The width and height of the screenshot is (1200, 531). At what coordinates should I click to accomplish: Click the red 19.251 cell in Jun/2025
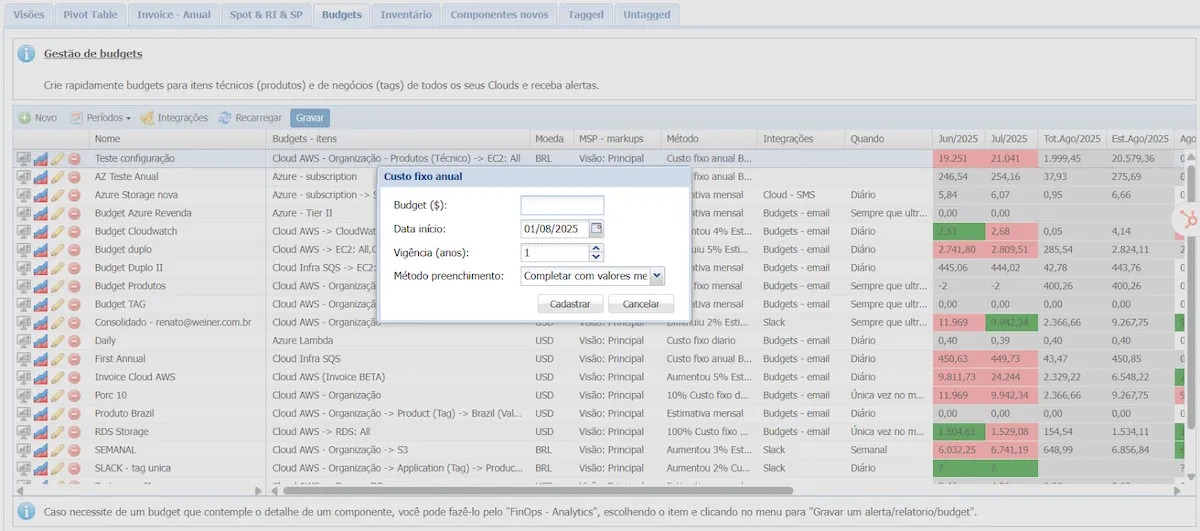coord(959,158)
